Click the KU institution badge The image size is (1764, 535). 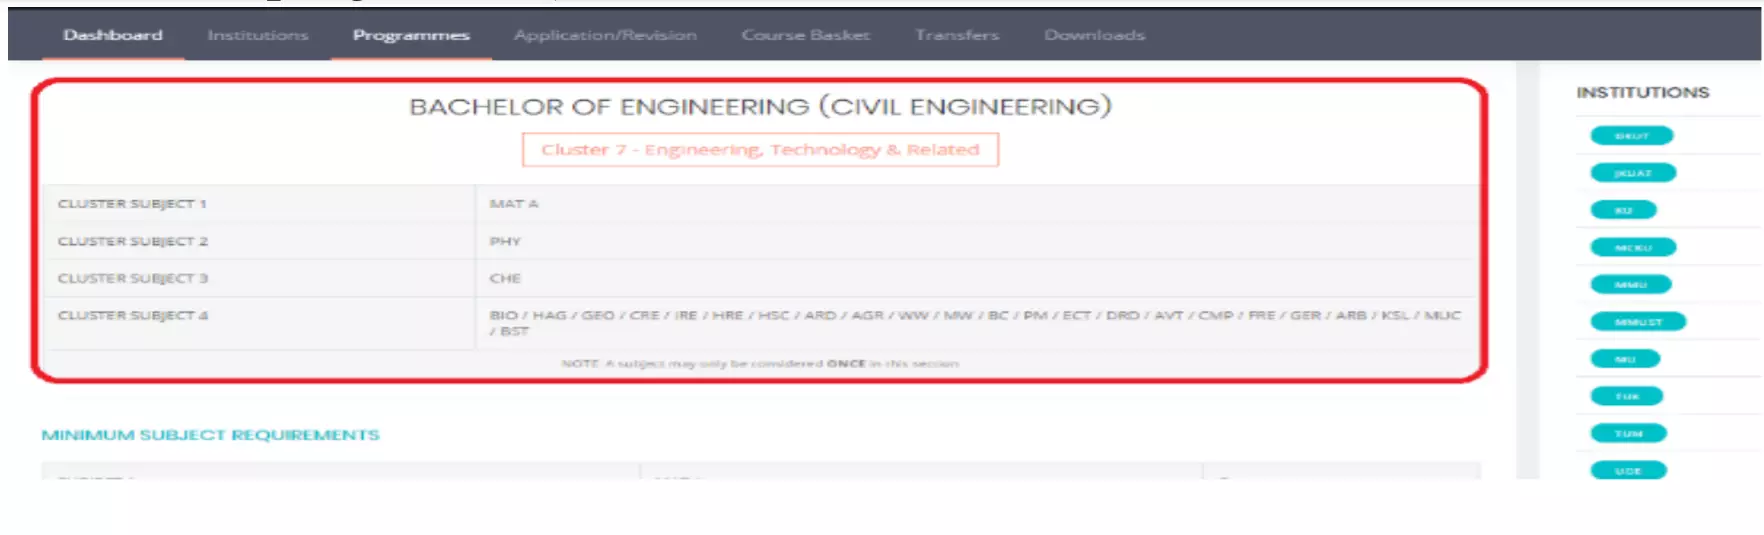pos(1623,210)
